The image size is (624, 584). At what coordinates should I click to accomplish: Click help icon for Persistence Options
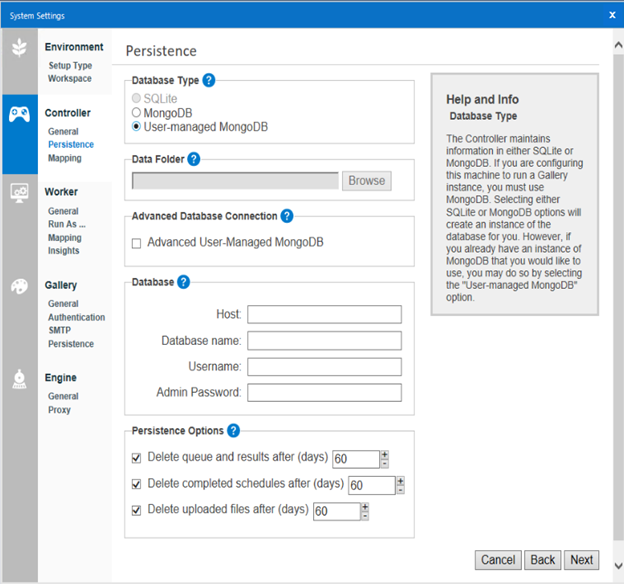233,431
